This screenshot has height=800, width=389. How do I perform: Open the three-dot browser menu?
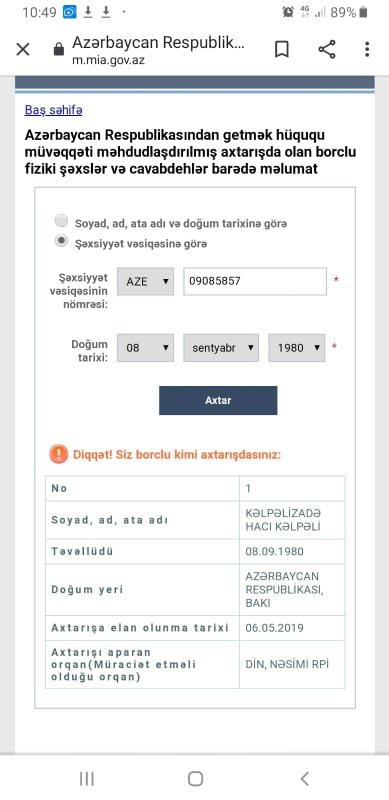pos(367,49)
